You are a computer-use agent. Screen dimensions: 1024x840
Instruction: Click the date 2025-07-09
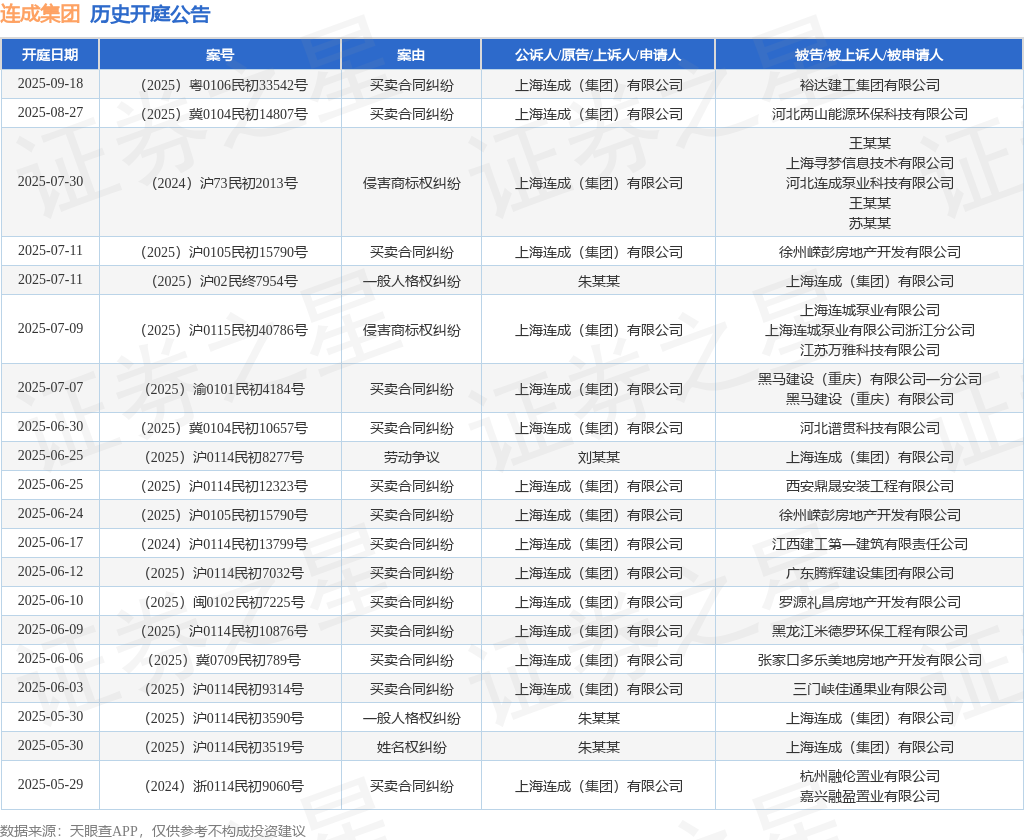(x=50, y=329)
